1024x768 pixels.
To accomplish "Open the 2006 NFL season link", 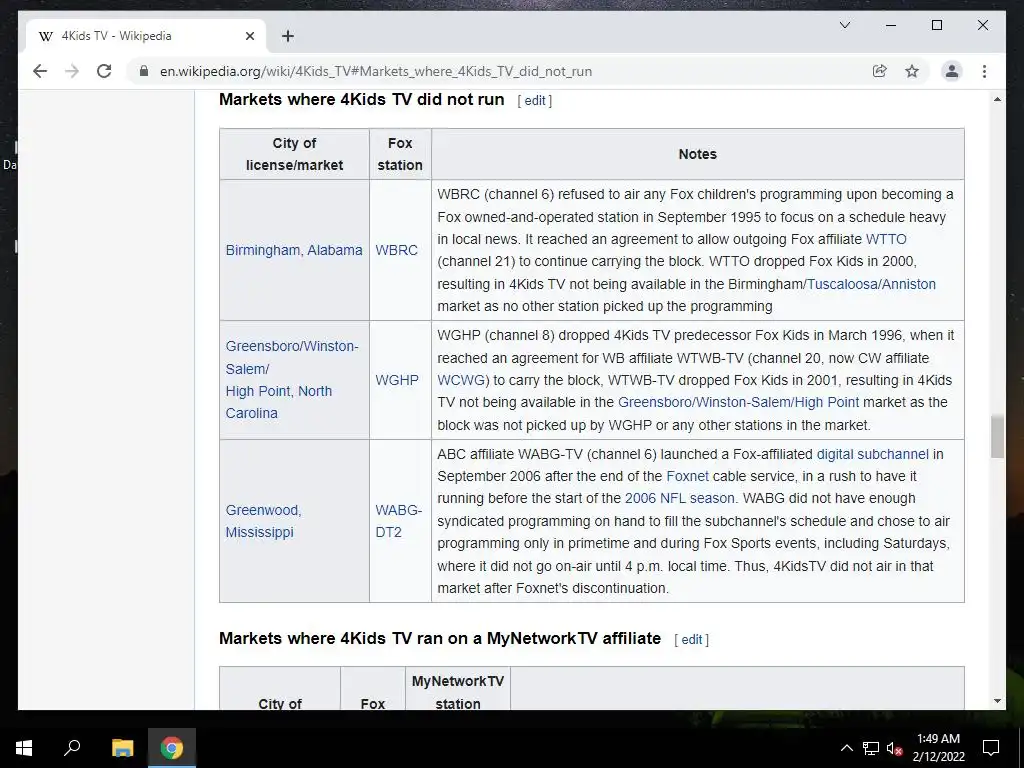I will [680, 498].
